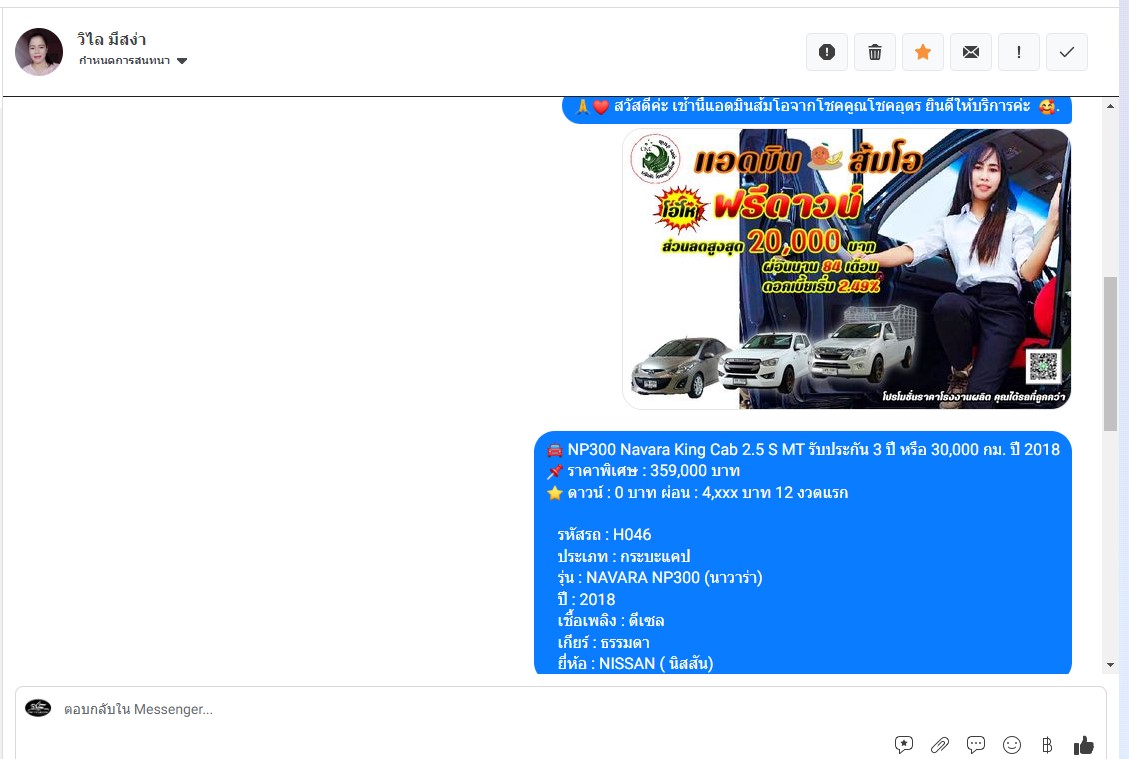Screen dimensions: 1129x759
Task: Open the กำหนดการสนทนา dropdown arrow
Action: (x=182, y=61)
